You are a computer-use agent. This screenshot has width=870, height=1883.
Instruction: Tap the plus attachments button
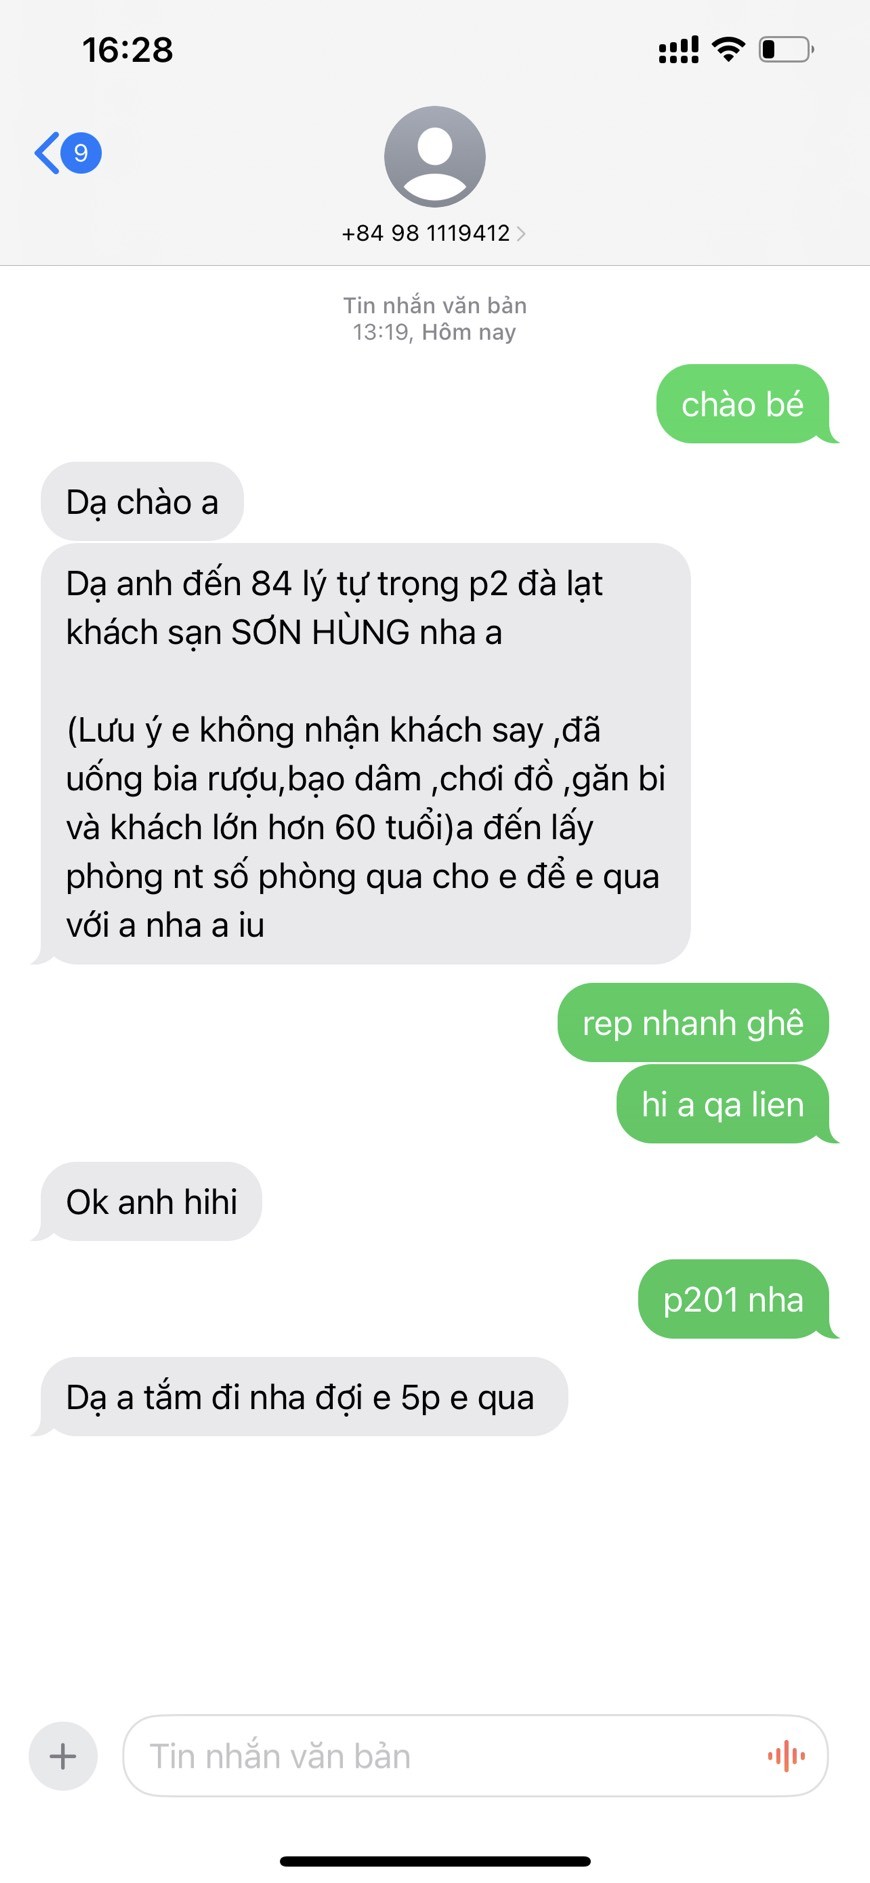tap(63, 1755)
